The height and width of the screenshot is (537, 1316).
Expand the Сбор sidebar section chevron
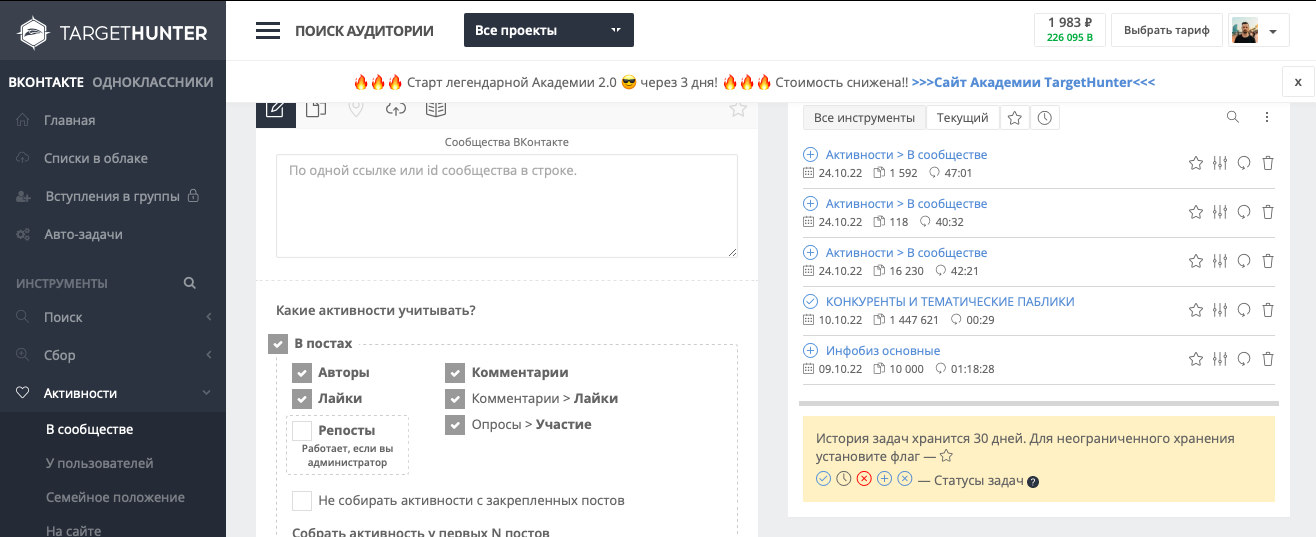click(x=209, y=355)
